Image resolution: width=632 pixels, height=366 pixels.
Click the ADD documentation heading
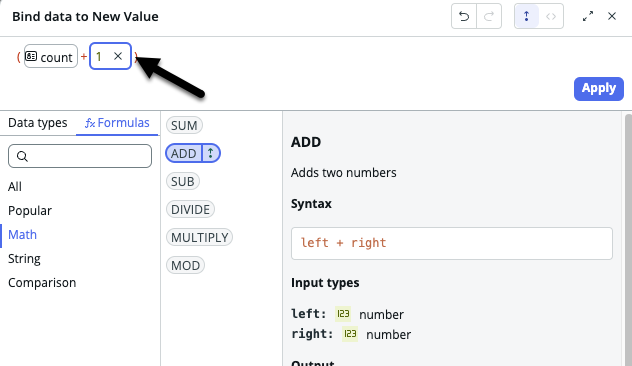(306, 142)
